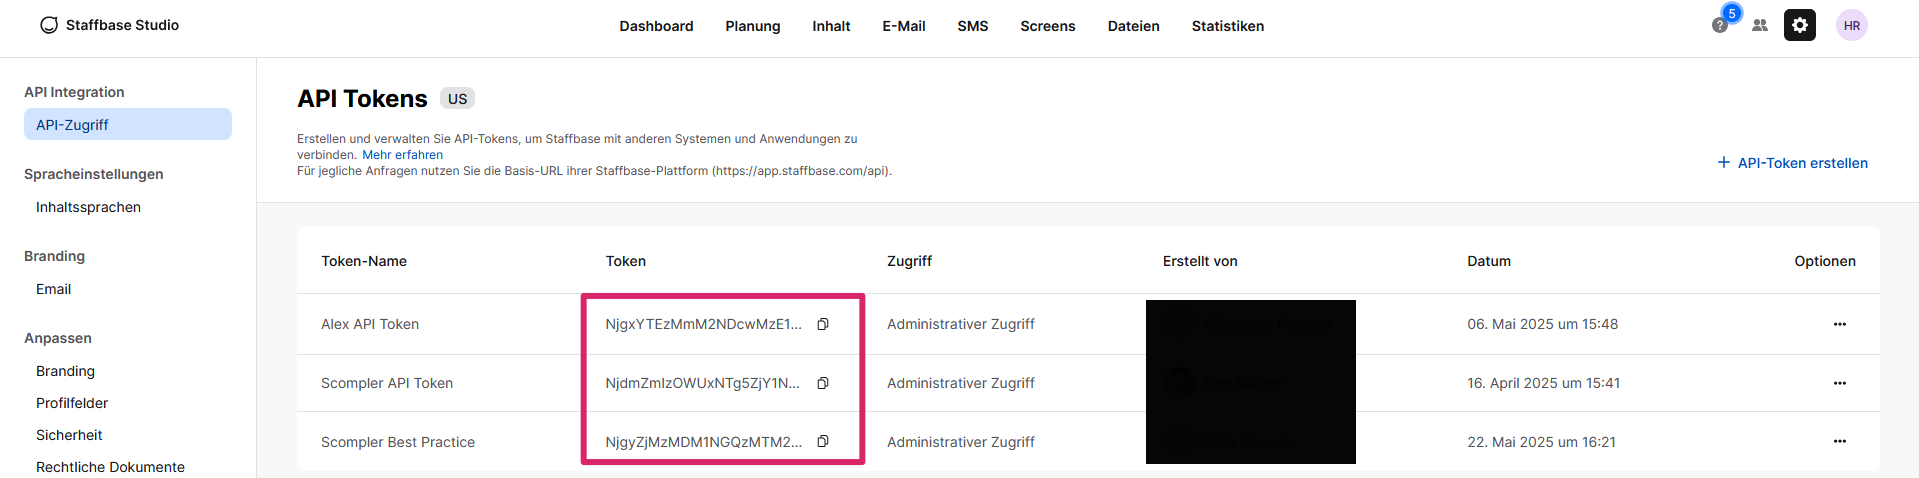This screenshot has height=478, width=1919.
Task: Open the user management people icon
Action: (1760, 26)
